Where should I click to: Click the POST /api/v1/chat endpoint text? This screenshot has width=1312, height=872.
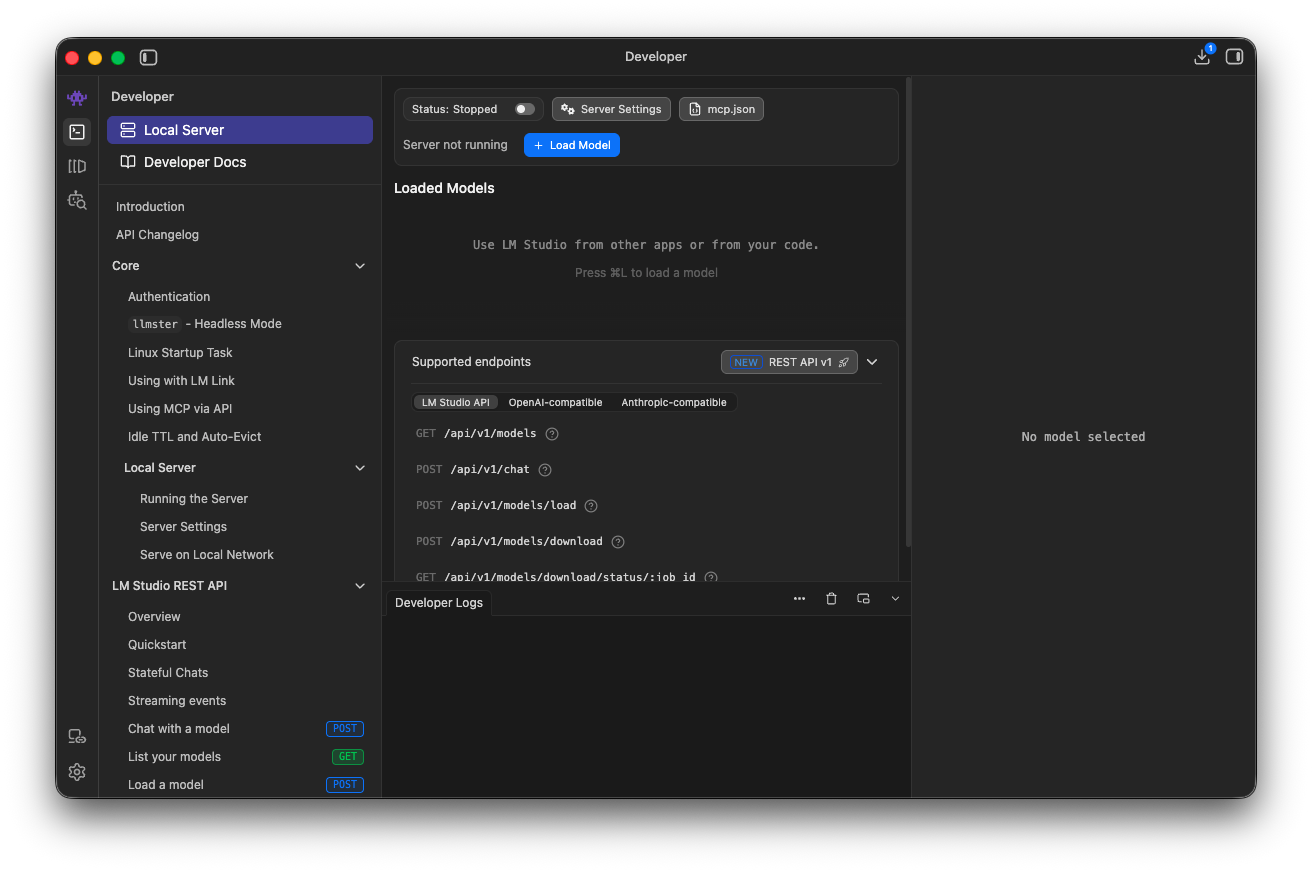tap(473, 470)
